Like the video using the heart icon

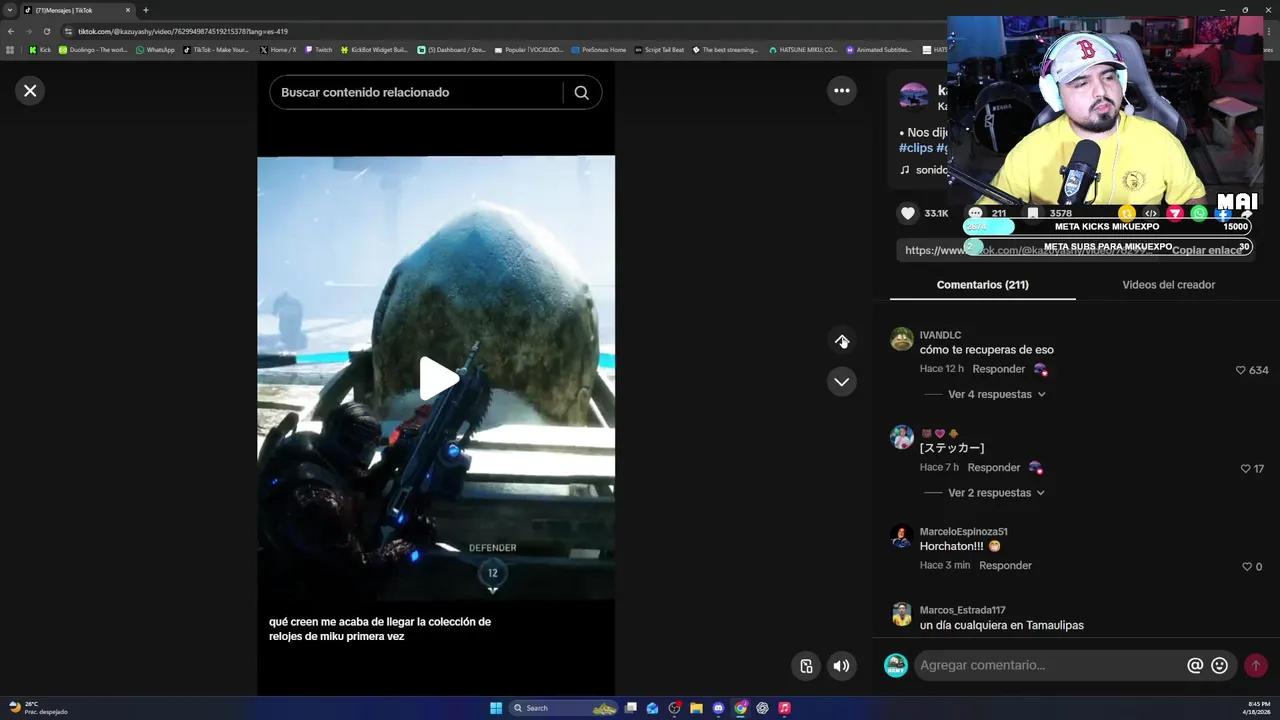point(908,213)
